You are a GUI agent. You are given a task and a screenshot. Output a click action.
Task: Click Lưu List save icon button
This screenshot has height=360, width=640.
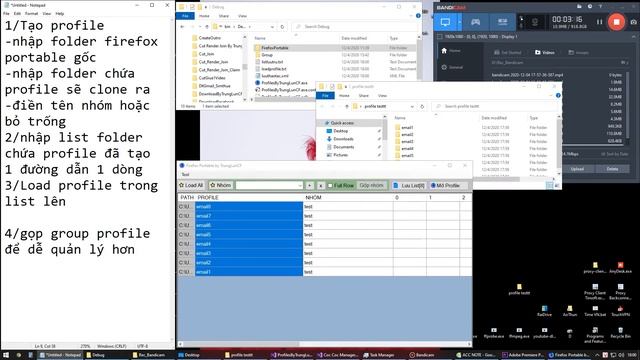click(x=408, y=186)
